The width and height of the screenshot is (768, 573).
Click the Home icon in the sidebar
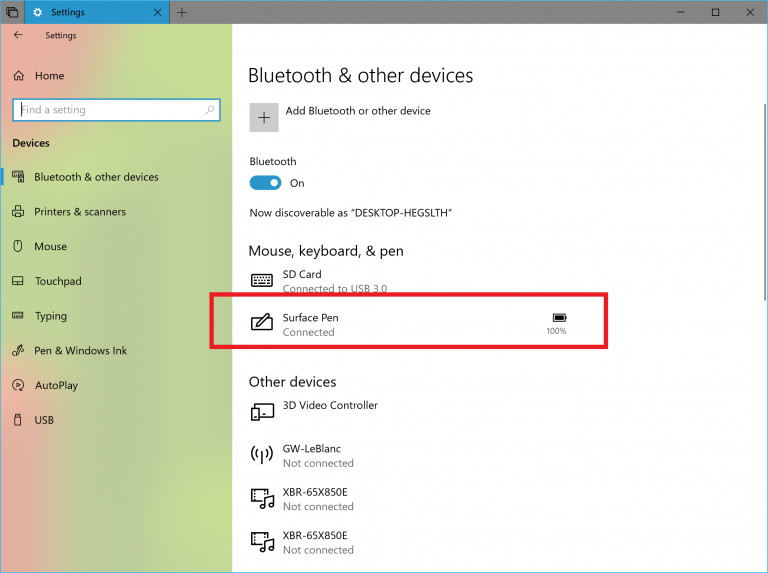point(19,75)
